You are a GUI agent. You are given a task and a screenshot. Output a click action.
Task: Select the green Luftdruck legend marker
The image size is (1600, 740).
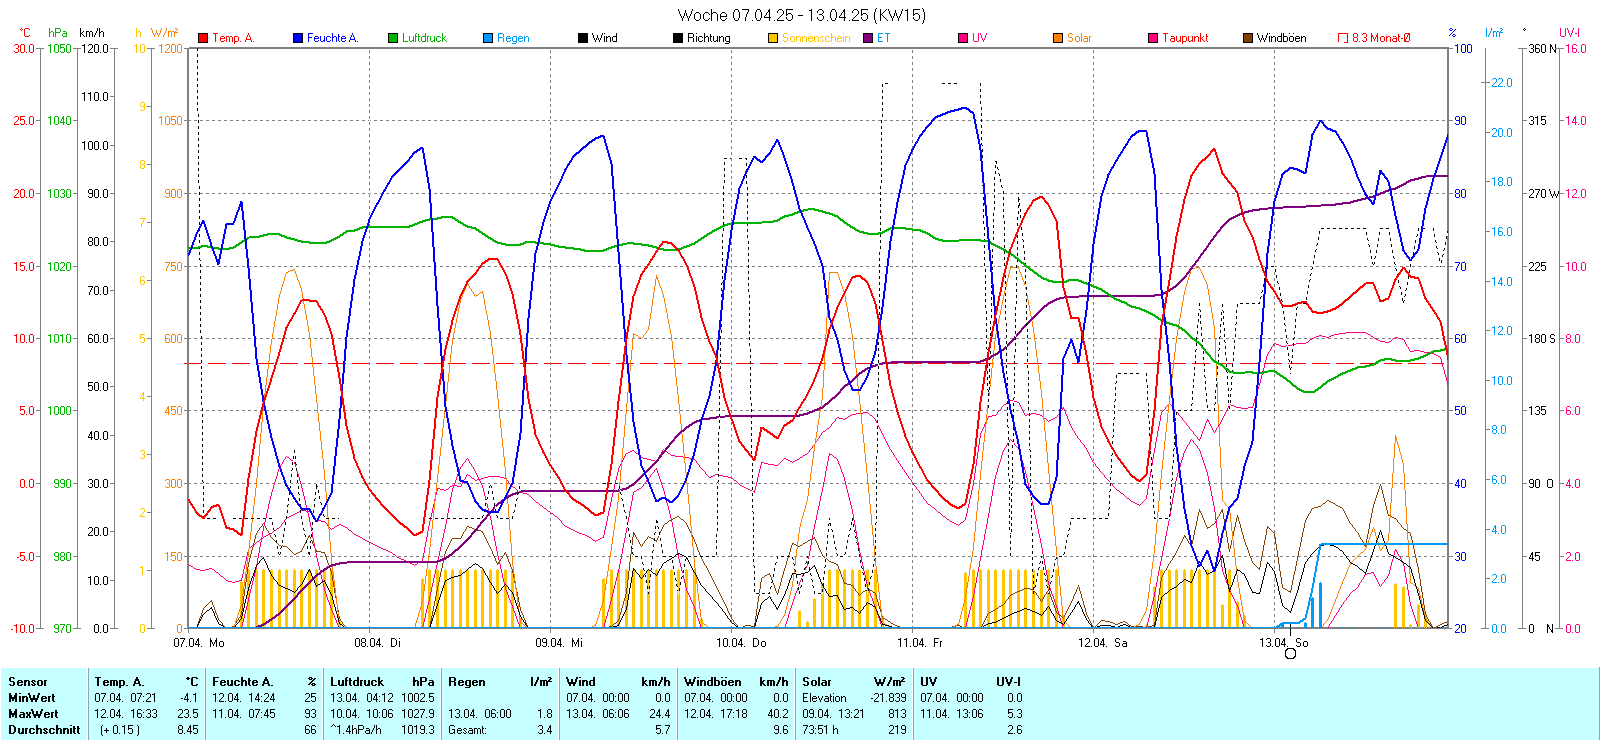click(x=393, y=38)
